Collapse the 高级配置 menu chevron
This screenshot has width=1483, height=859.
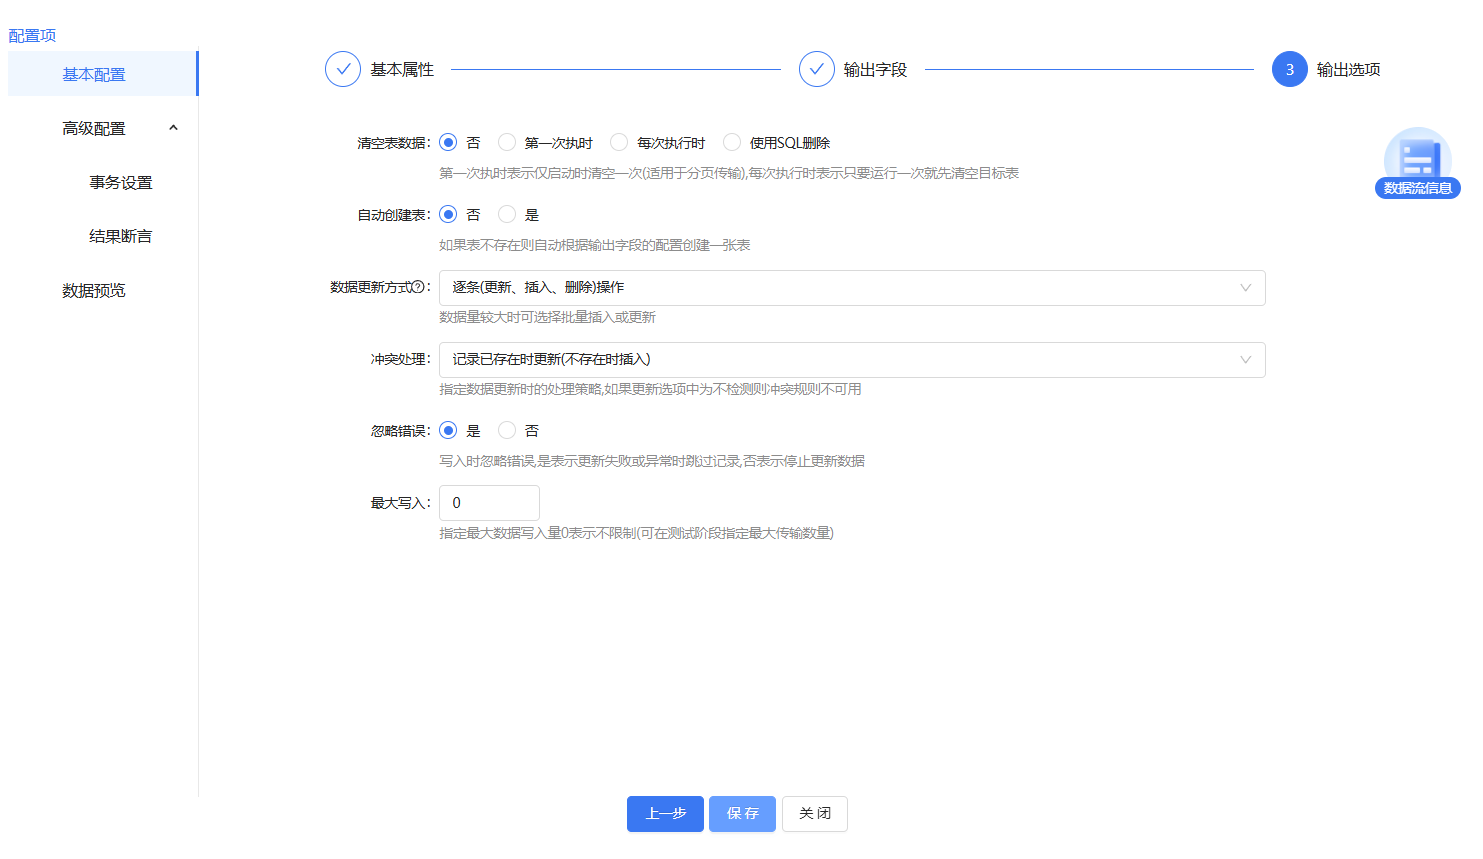tap(173, 128)
